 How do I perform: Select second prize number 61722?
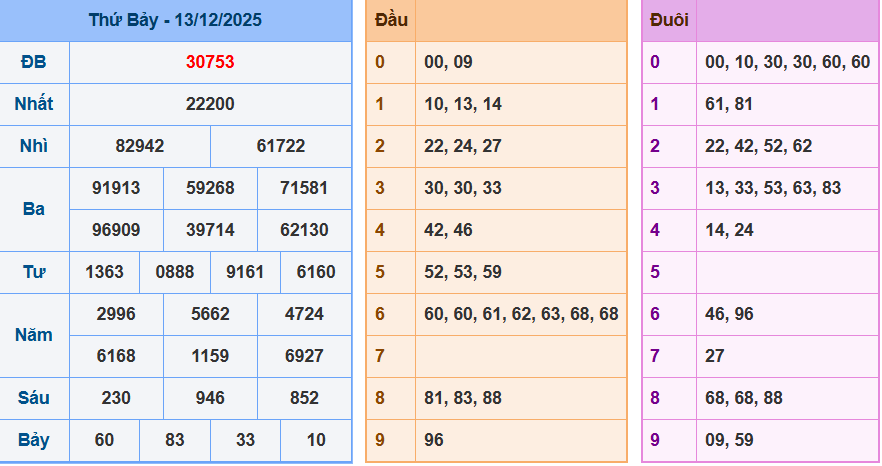[281, 146]
